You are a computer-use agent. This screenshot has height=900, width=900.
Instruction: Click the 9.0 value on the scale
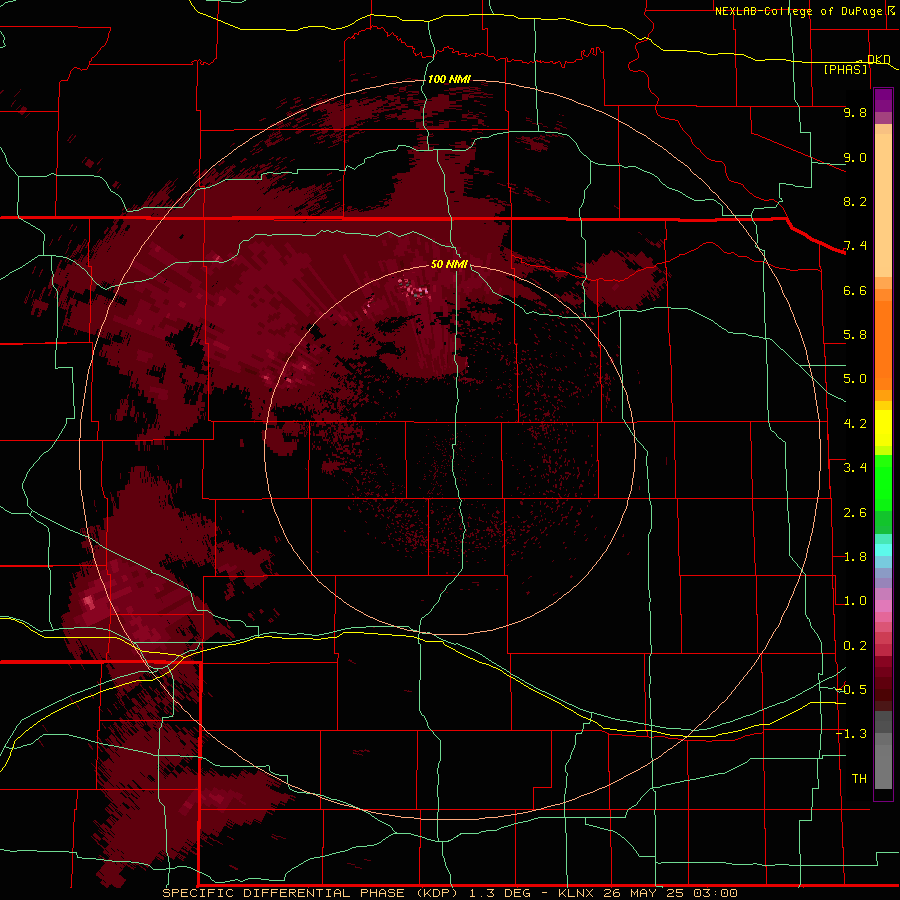(855, 157)
